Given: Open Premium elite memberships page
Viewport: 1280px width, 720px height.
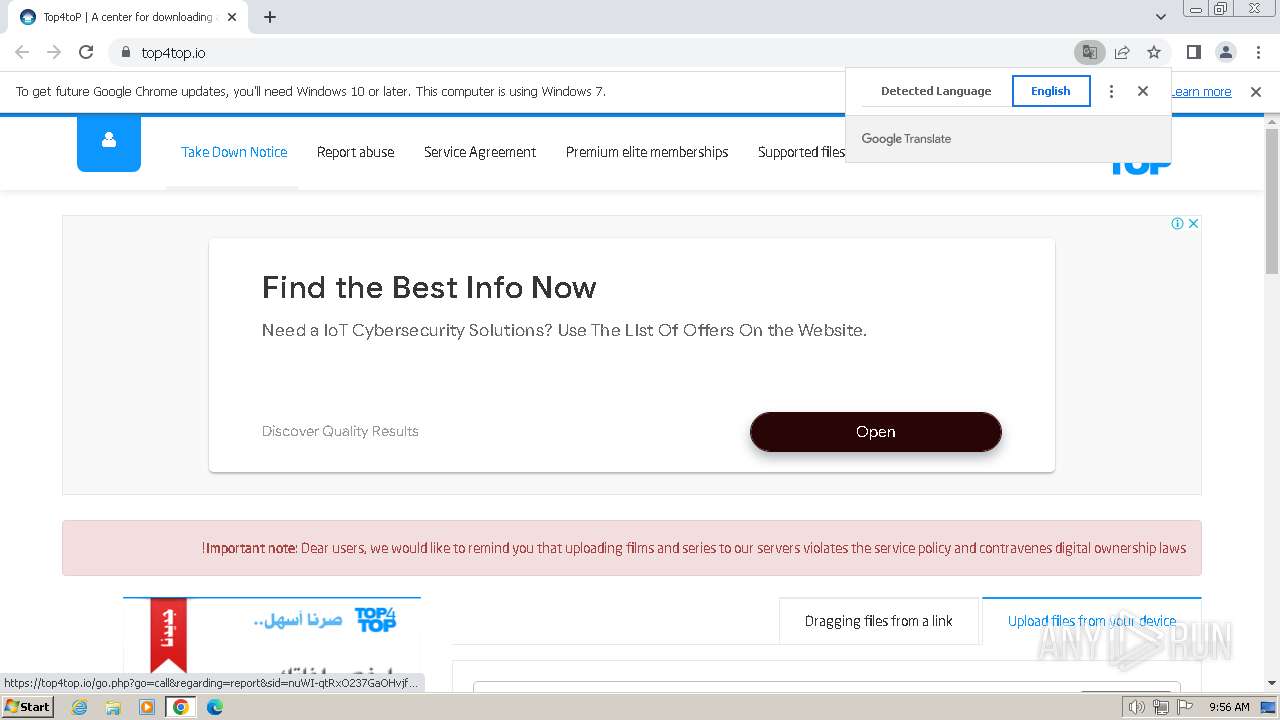Looking at the screenshot, I should (647, 152).
